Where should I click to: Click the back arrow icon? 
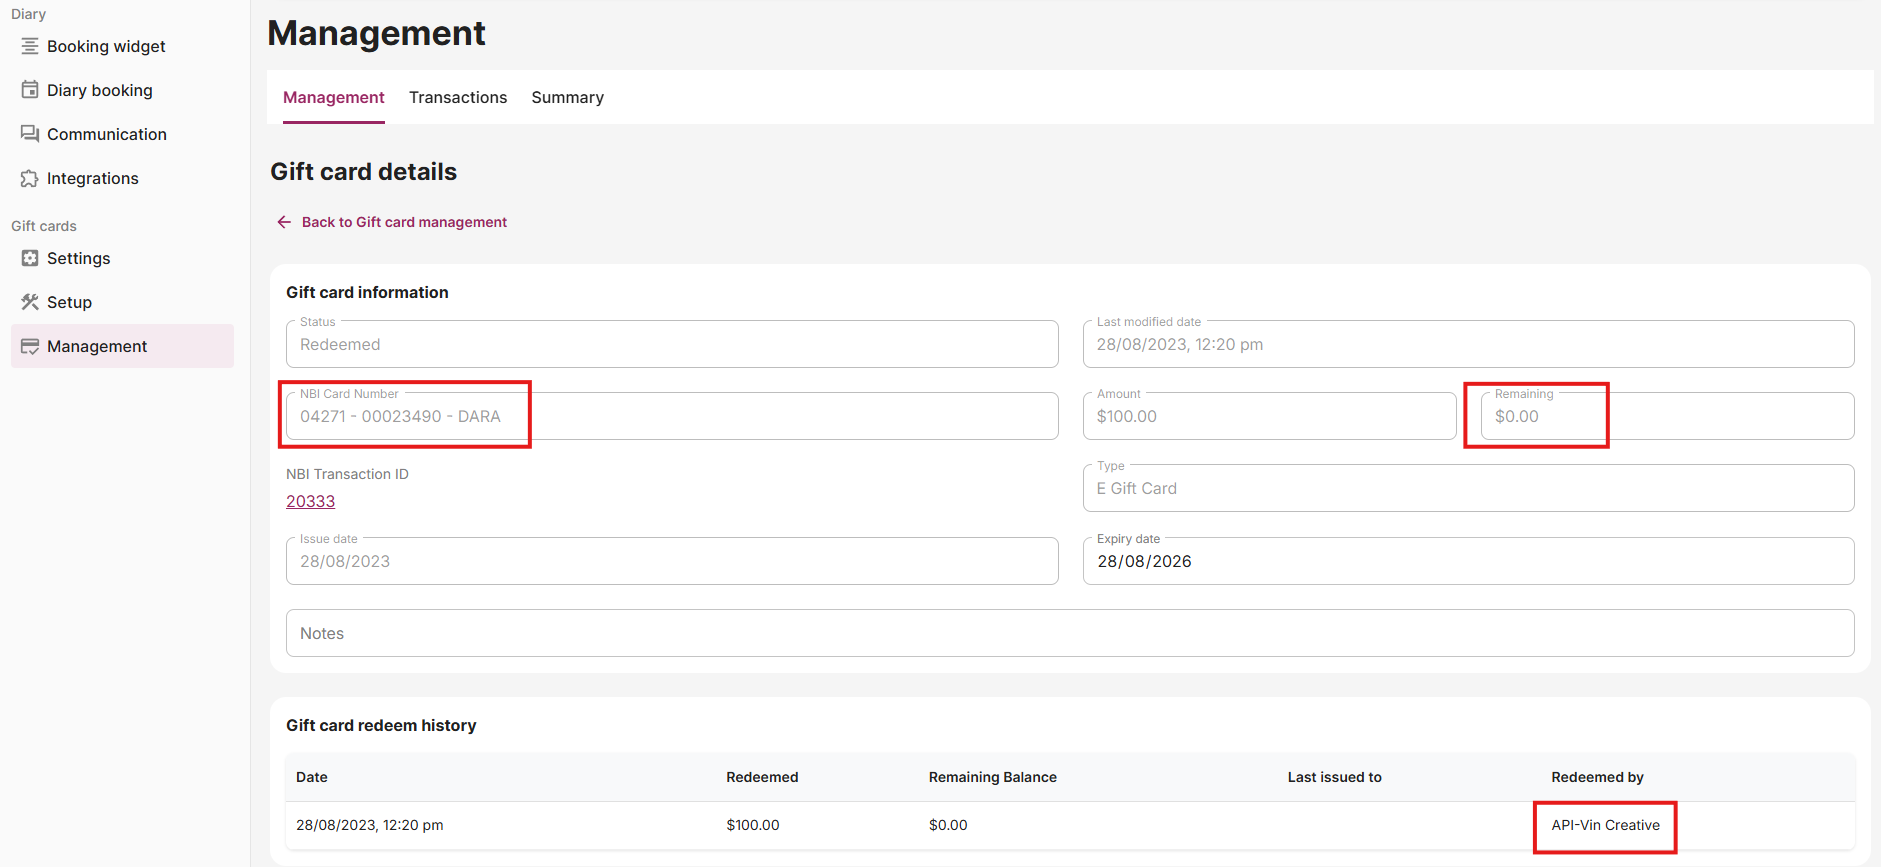[x=284, y=222]
